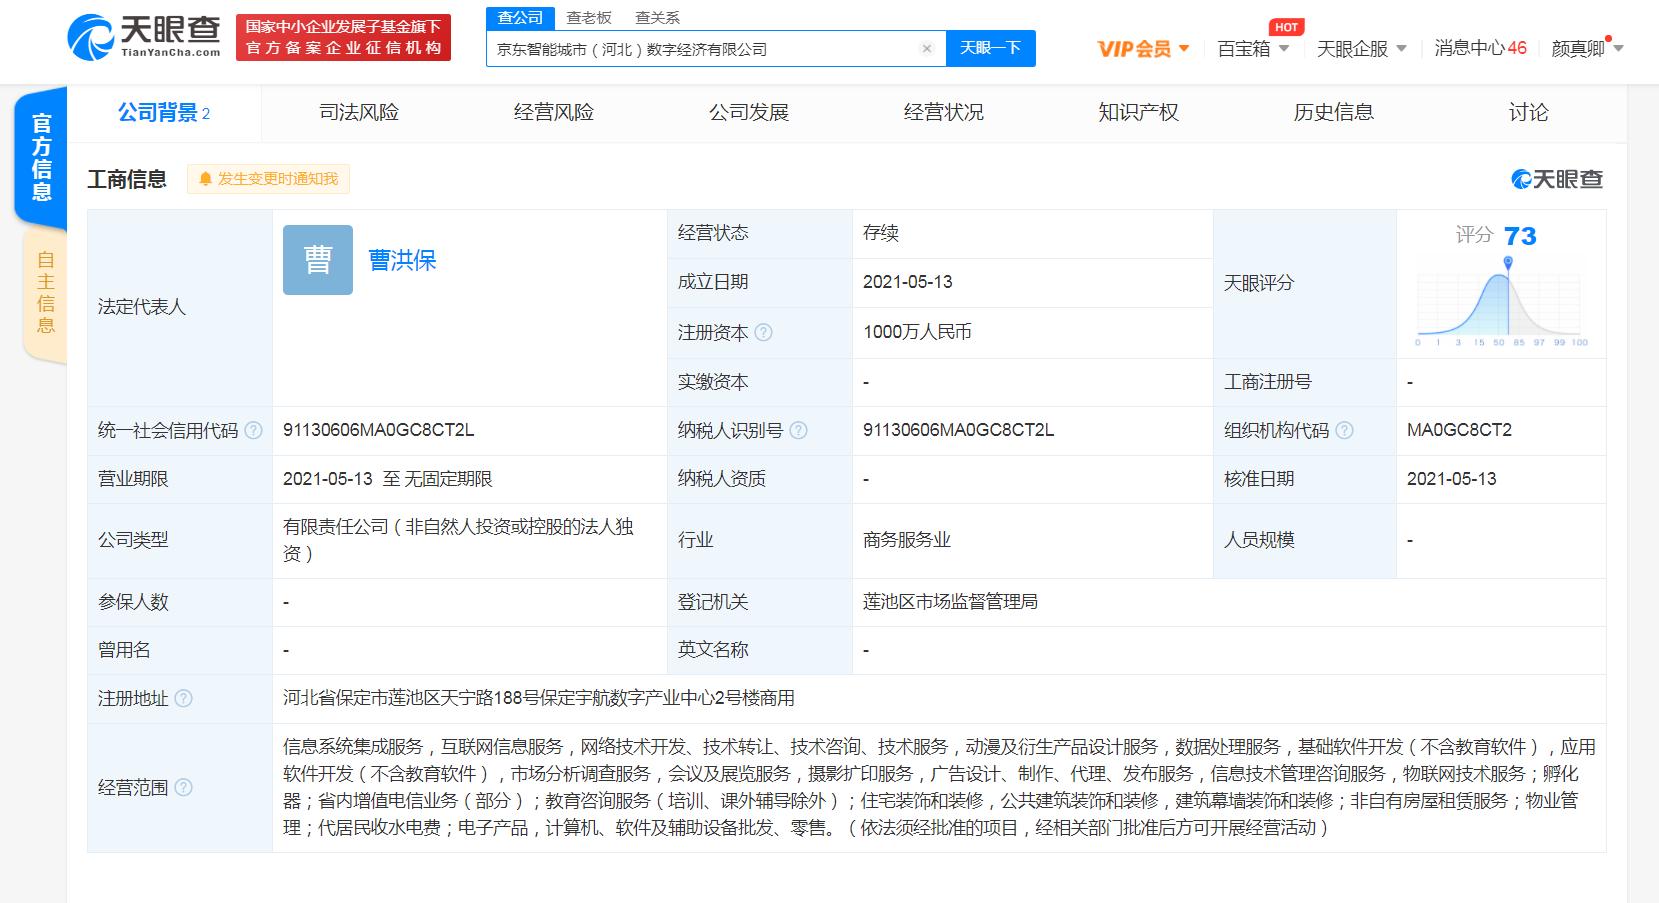Select the 查老板 search tab
Image resolution: width=1659 pixels, height=903 pixels.
click(x=589, y=18)
